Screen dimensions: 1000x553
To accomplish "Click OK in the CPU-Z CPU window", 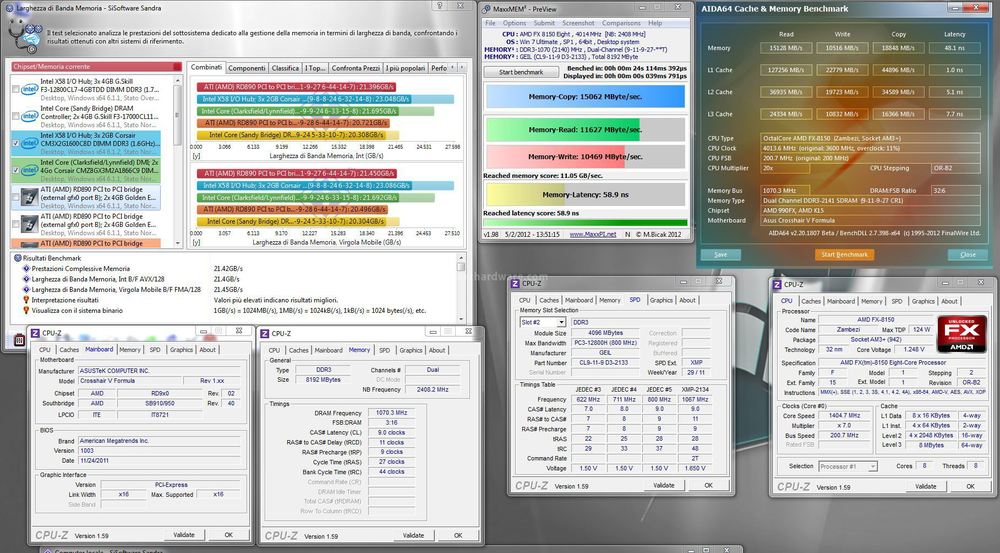I will pyautogui.click(x=970, y=486).
